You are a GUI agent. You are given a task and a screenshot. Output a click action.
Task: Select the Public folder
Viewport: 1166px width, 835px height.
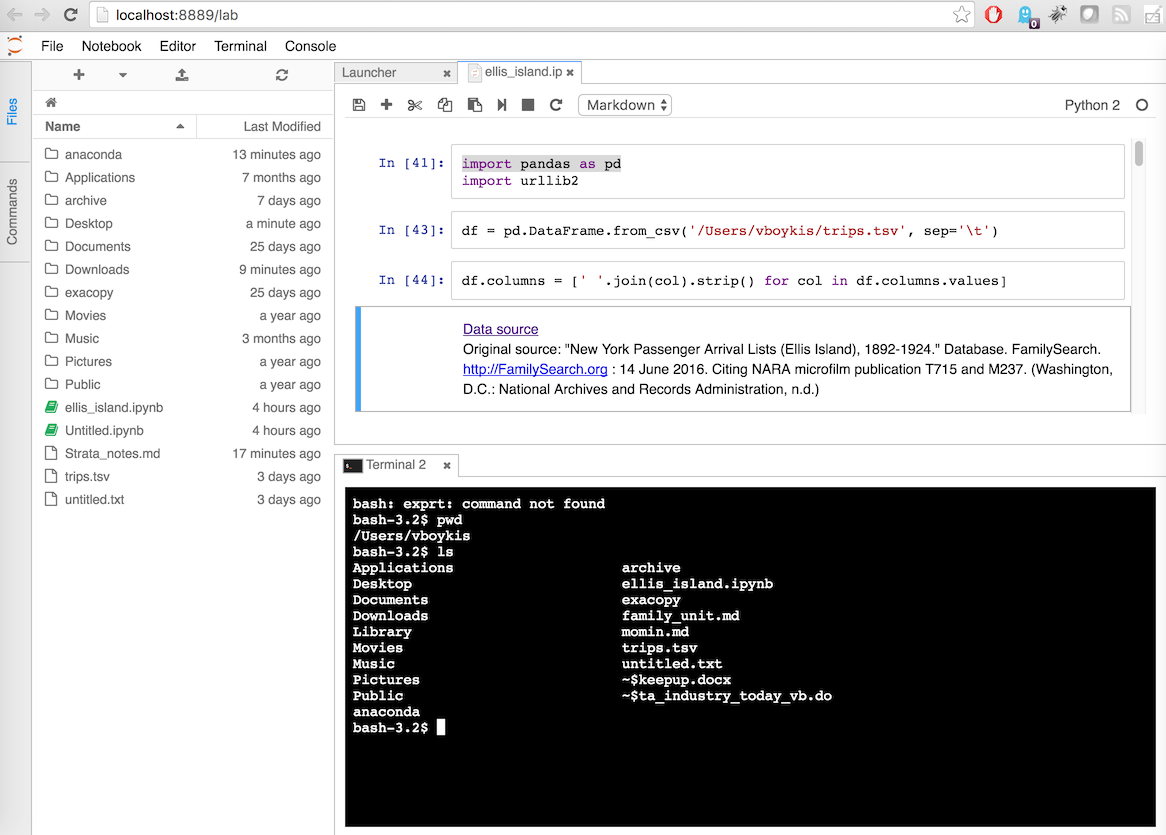pyautogui.click(x=183, y=384)
